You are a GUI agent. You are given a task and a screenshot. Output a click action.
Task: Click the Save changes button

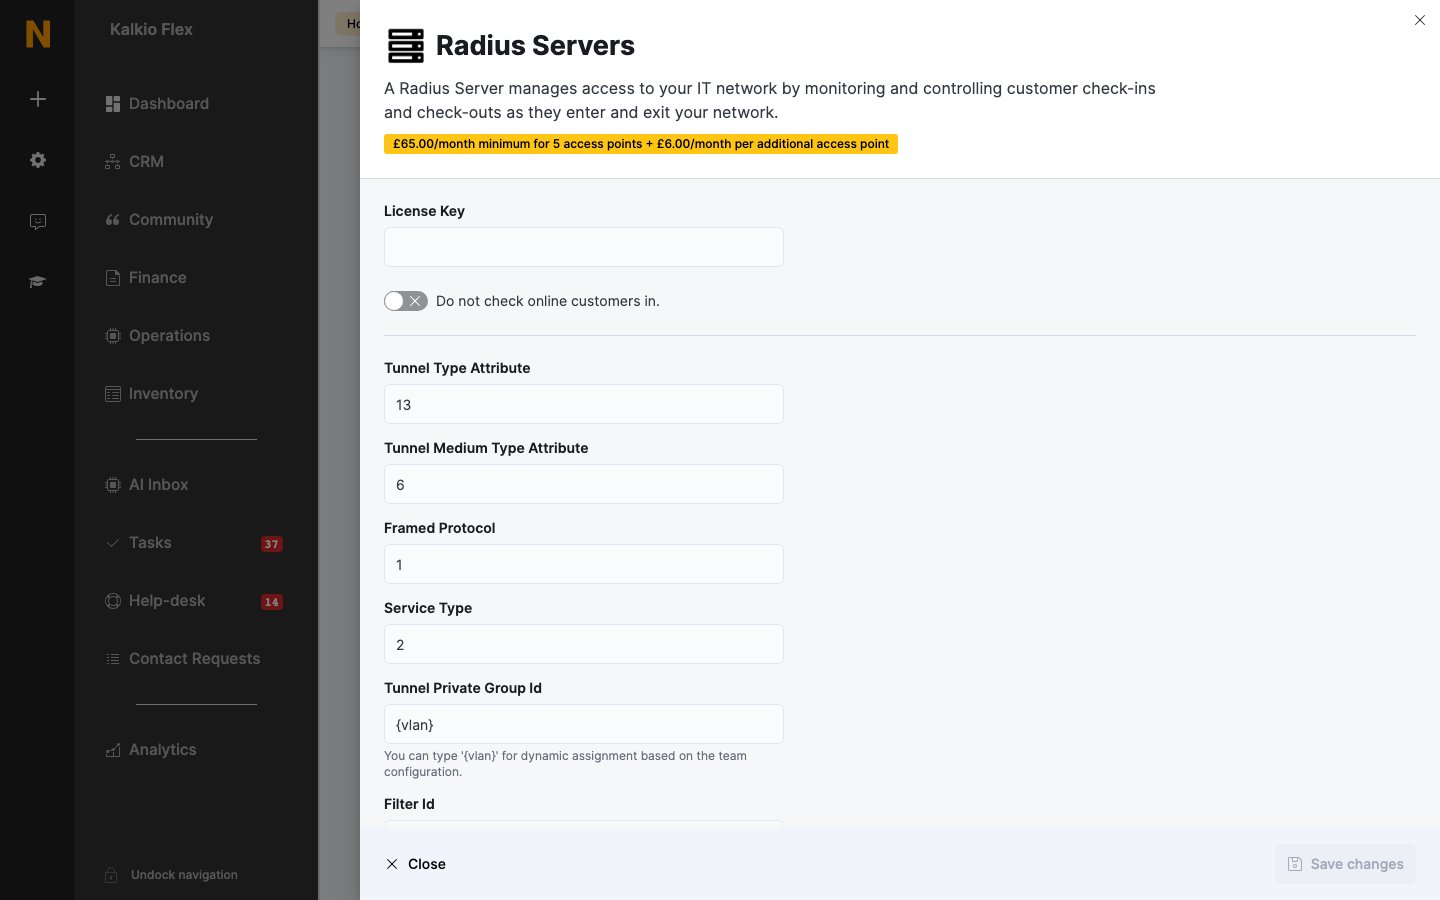click(x=1345, y=864)
